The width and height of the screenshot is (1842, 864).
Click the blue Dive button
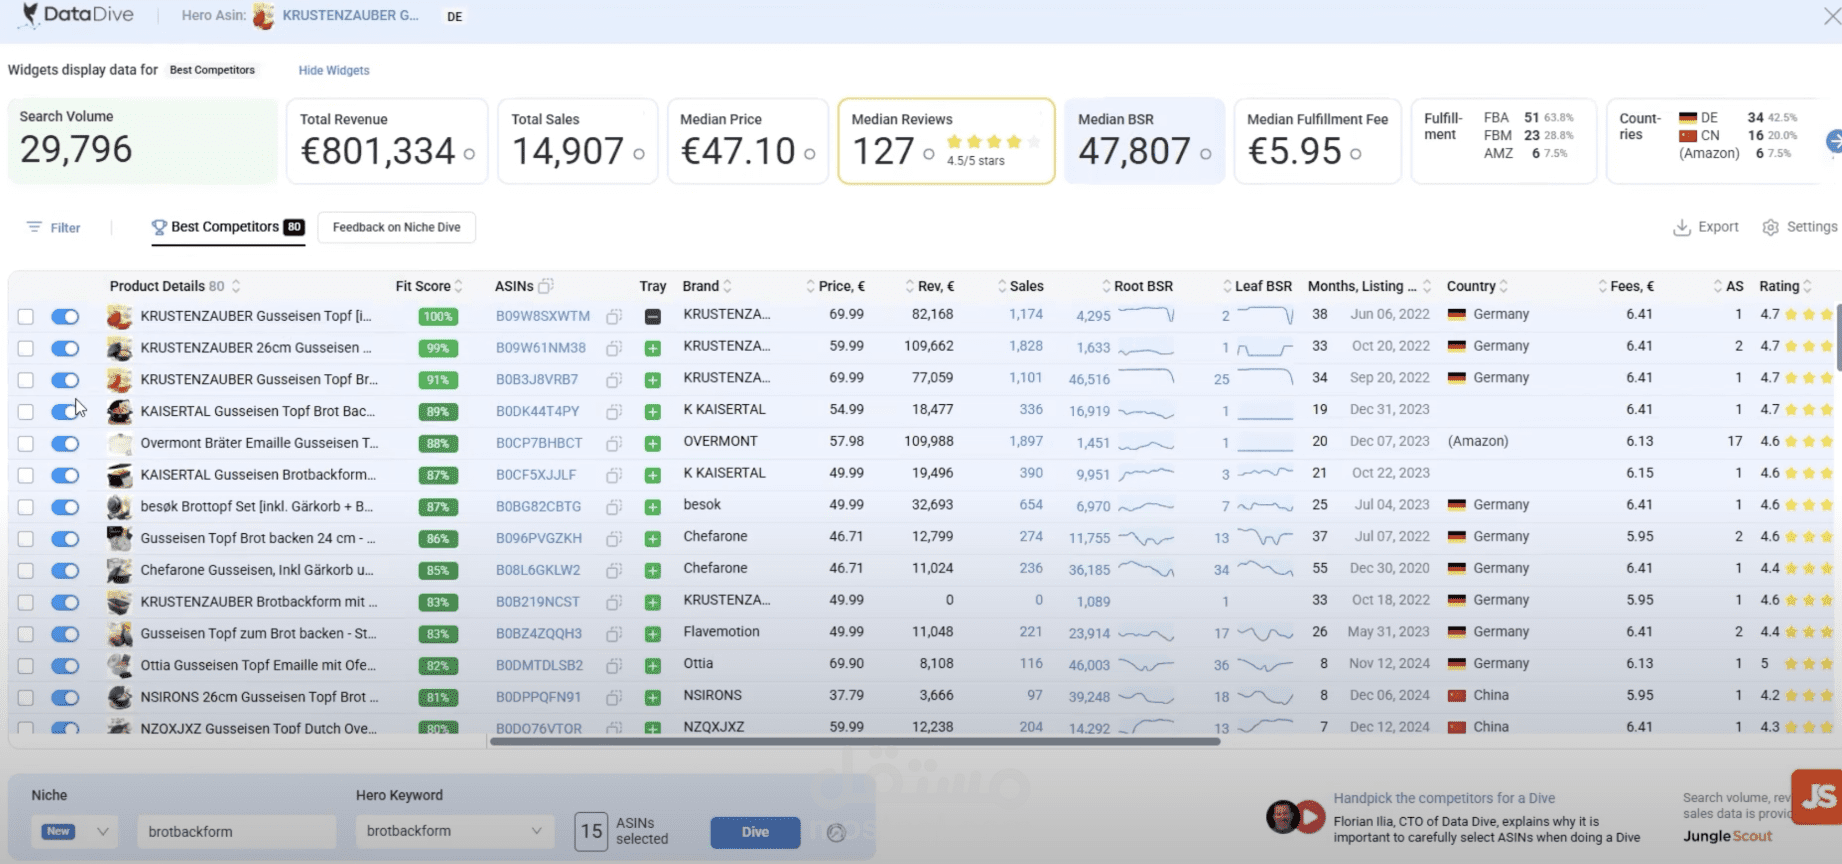point(755,832)
